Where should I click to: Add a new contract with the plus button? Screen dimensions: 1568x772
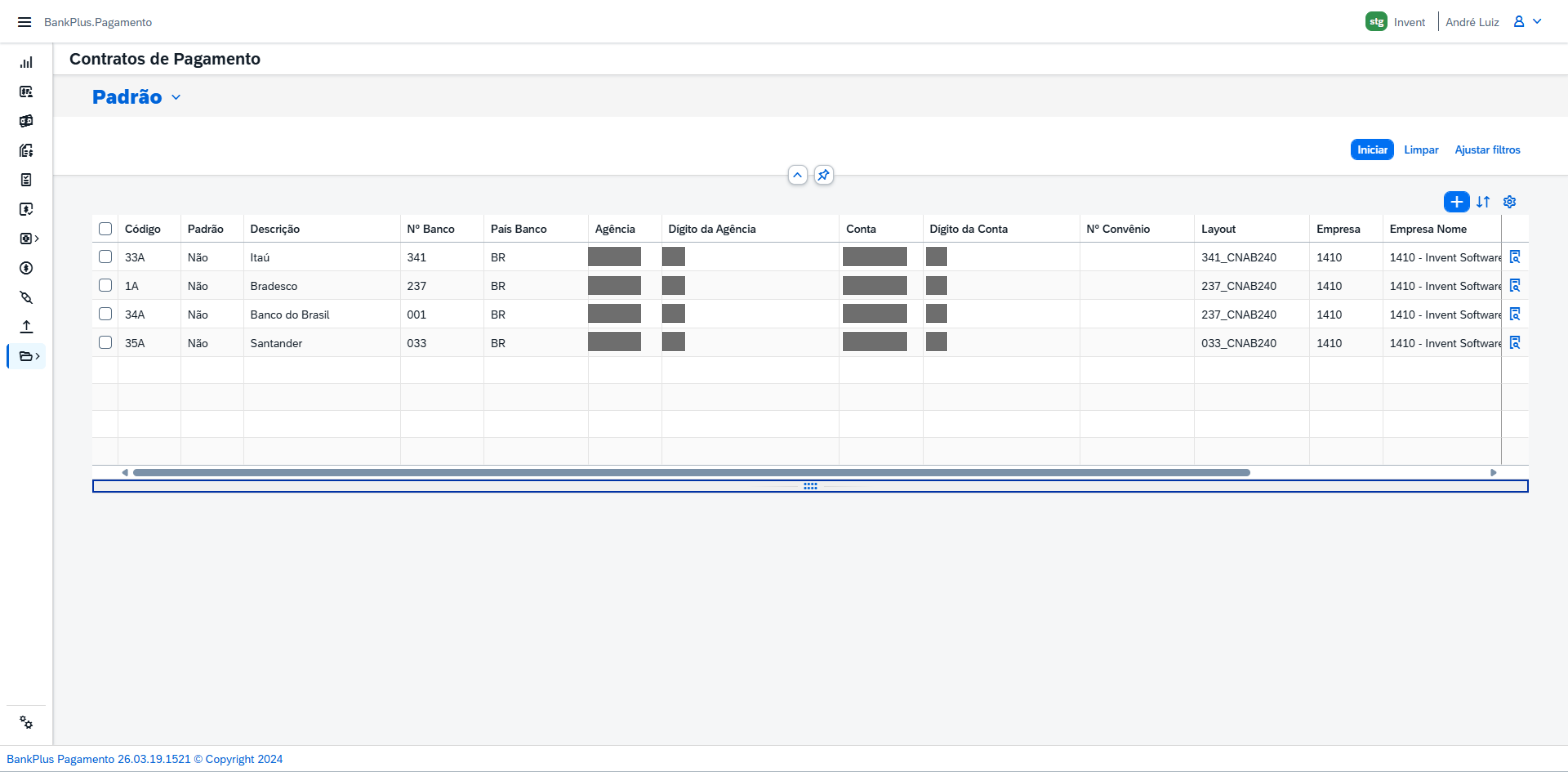[1456, 202]
